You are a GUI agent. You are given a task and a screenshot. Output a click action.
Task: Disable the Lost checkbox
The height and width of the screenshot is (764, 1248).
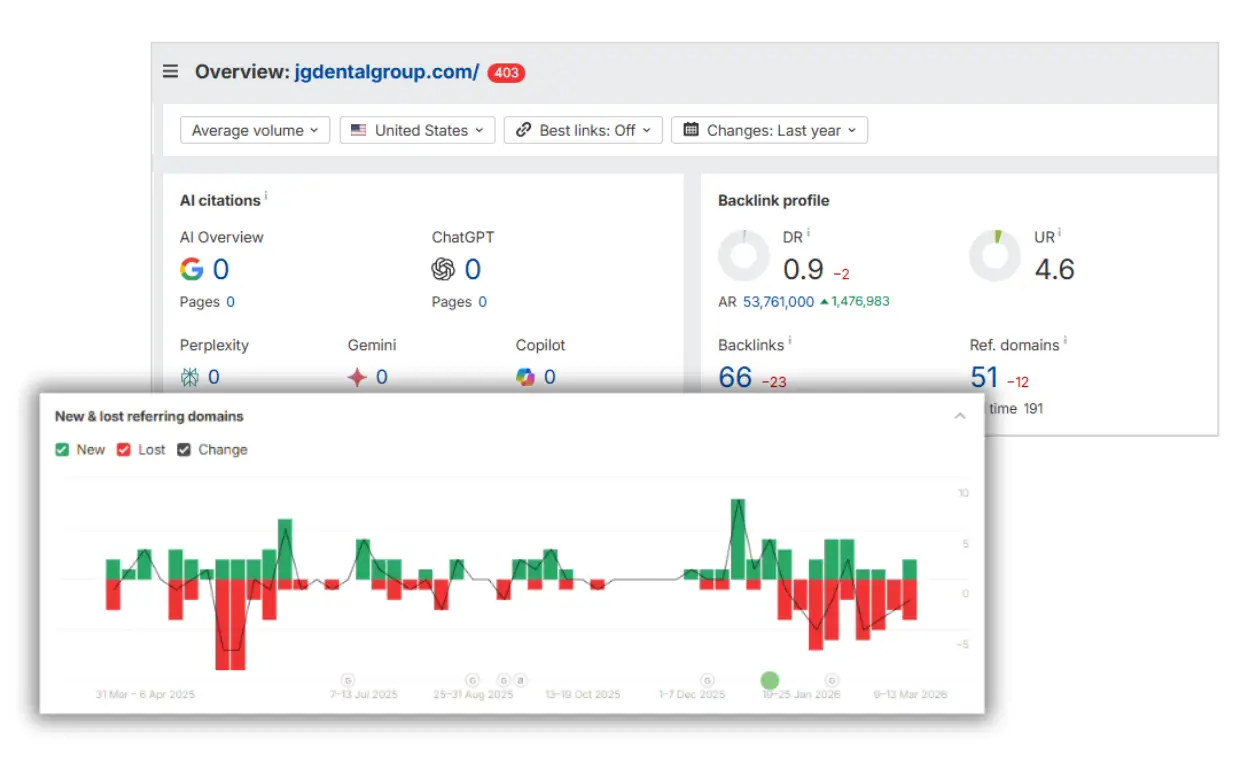tap(124, 450)
